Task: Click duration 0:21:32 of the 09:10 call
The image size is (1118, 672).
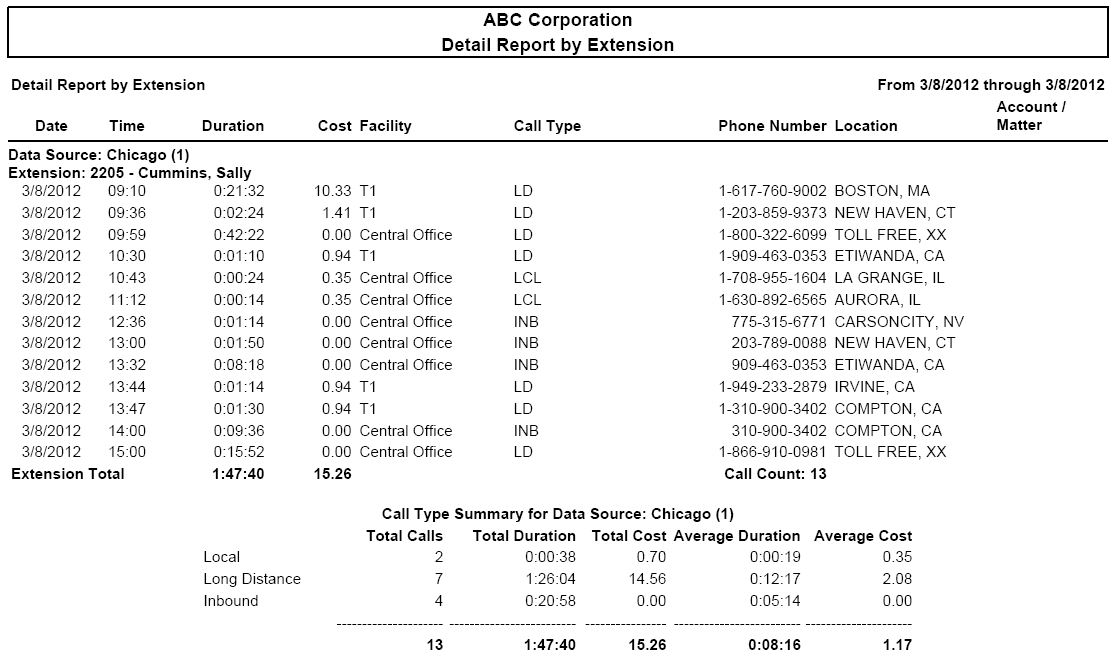Action: click(239, 191)
